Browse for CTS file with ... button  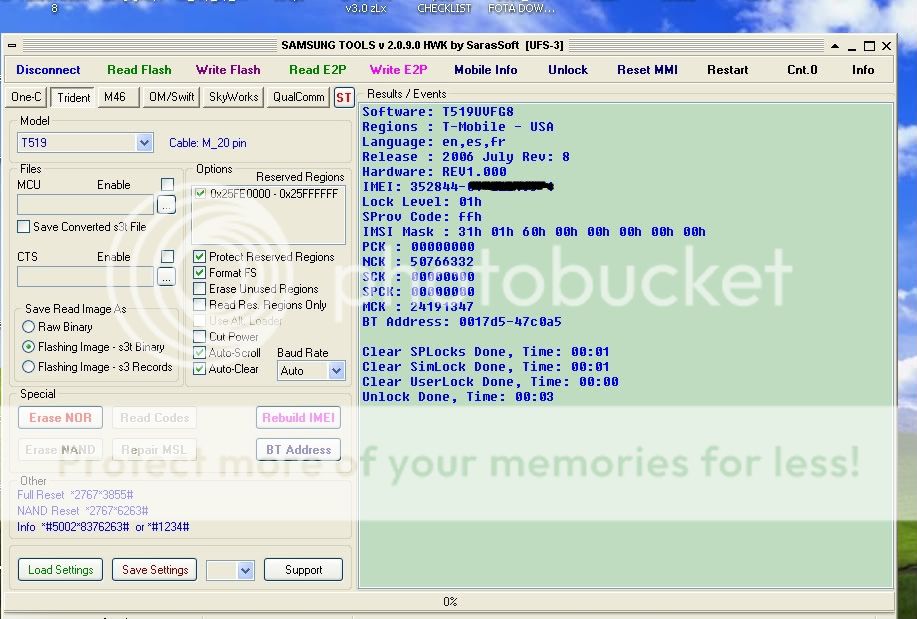[x=167, y=276]
